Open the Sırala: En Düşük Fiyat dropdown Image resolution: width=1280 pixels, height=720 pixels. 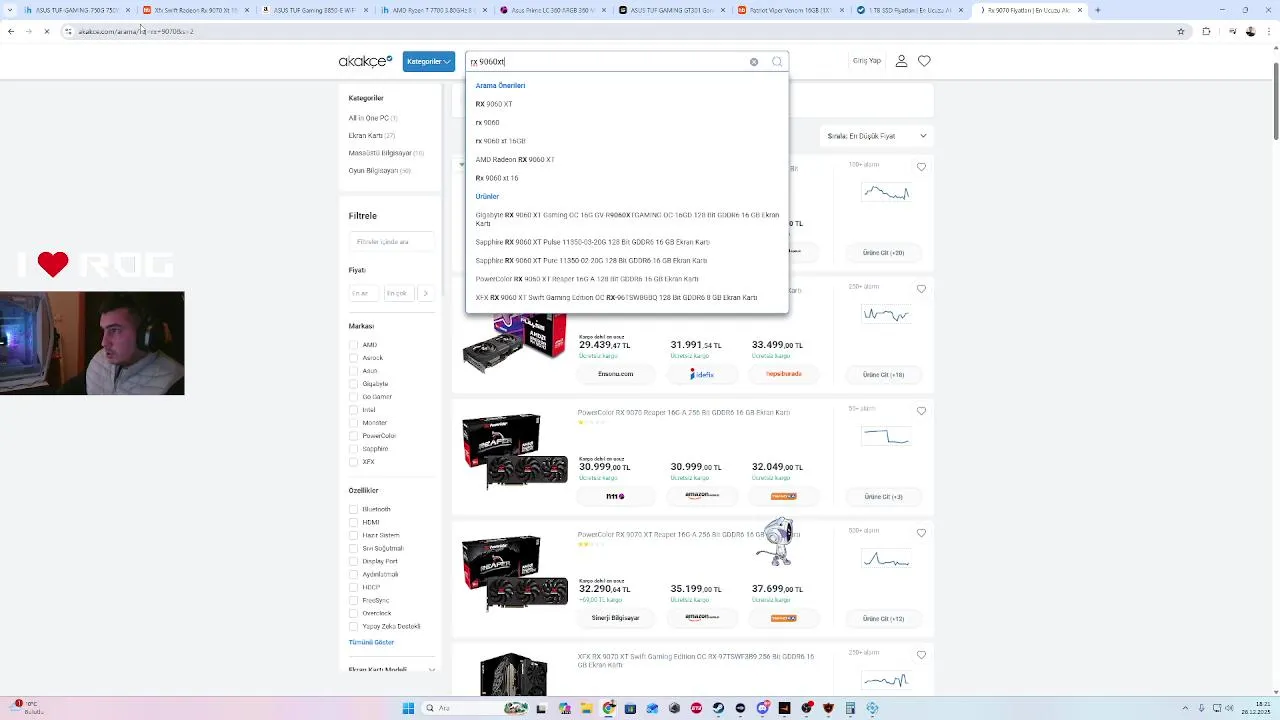(x=877, y=136)
